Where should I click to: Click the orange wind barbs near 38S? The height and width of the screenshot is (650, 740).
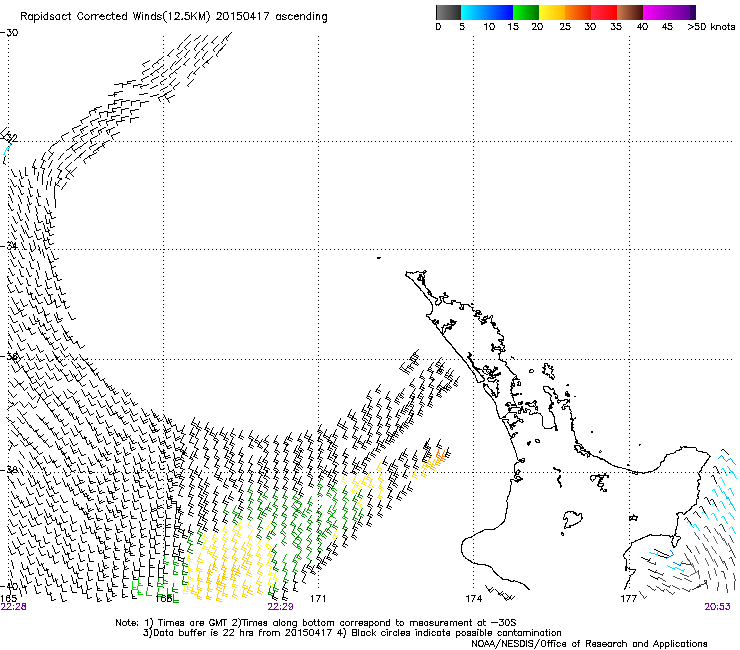pyautogui.click(x=434, y=462)
